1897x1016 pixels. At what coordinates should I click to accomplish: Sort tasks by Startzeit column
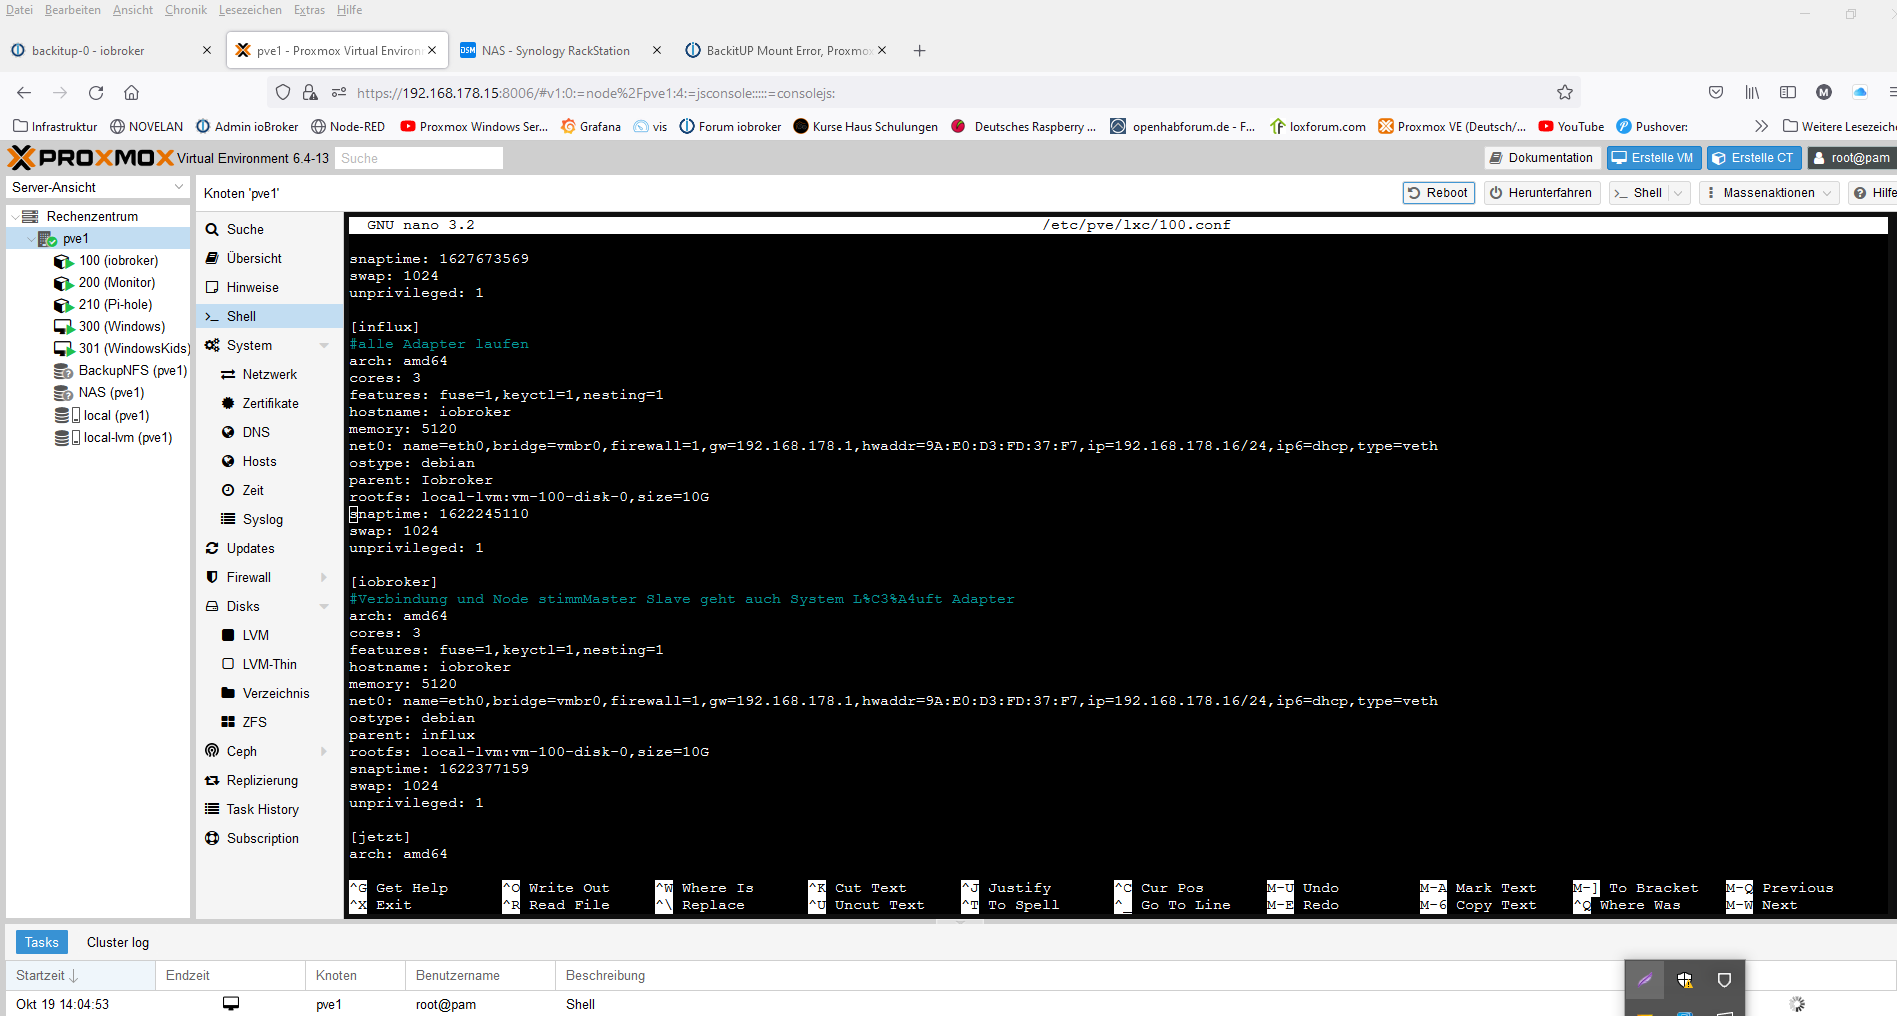coord(80,975)
